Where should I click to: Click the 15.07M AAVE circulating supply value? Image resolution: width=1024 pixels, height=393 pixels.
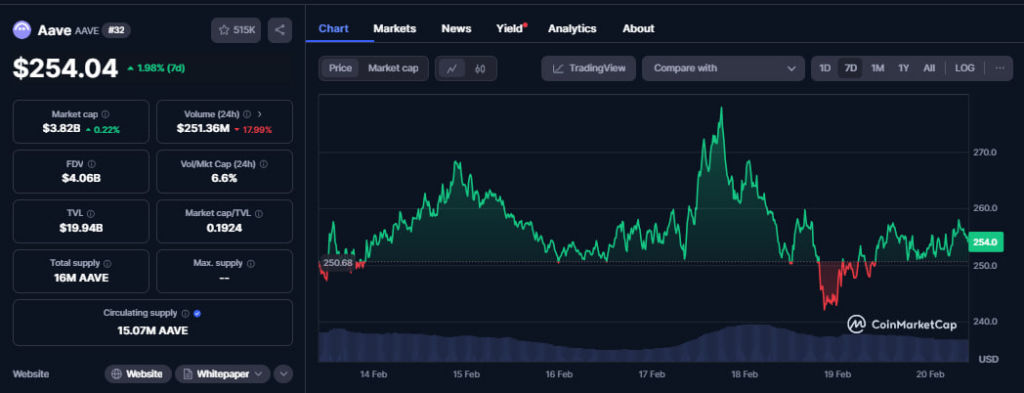point(153,330)
